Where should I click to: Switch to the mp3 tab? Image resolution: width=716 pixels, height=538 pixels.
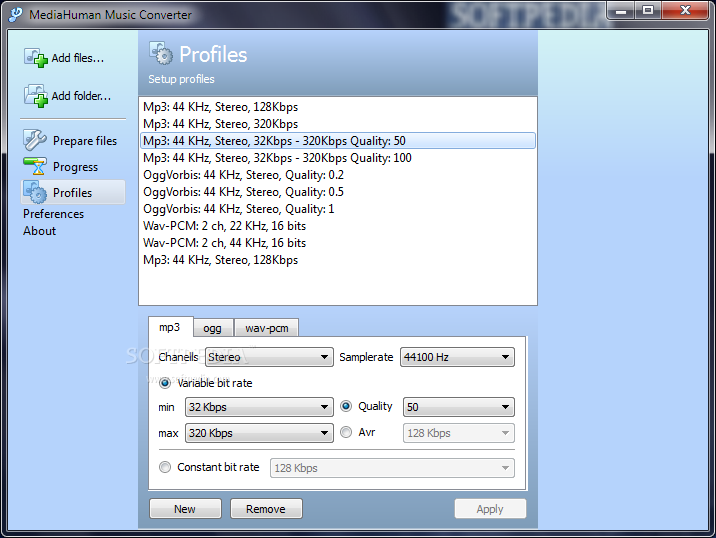click(170, 327)
